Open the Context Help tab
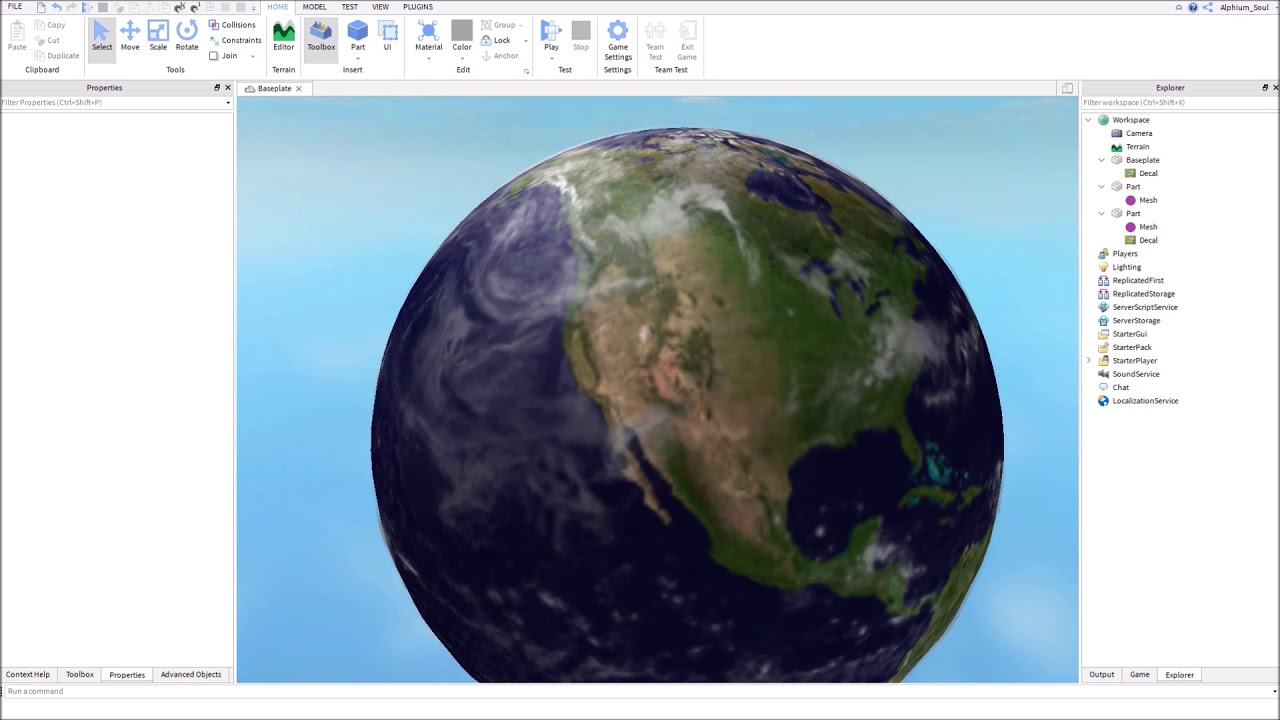 [28, 675]
